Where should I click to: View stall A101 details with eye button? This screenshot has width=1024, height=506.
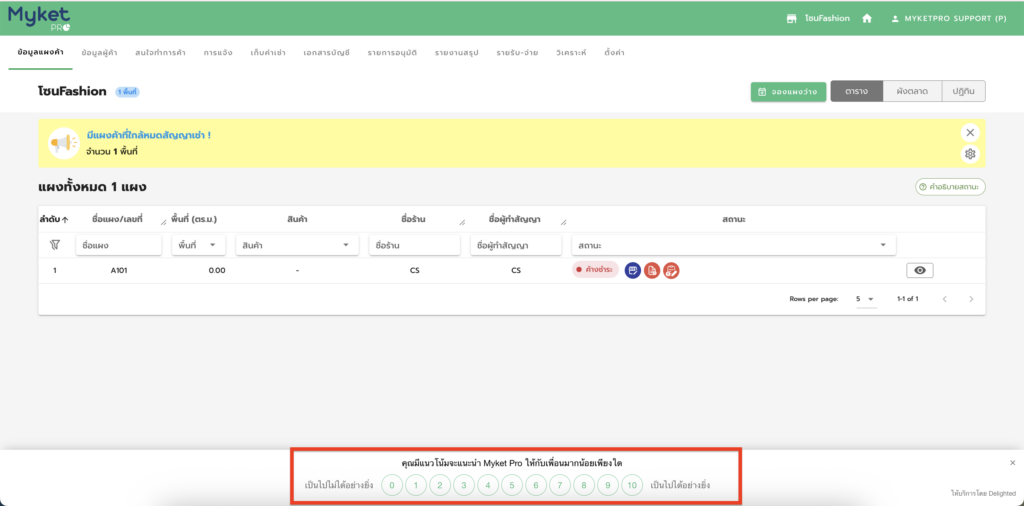[920, 270]
